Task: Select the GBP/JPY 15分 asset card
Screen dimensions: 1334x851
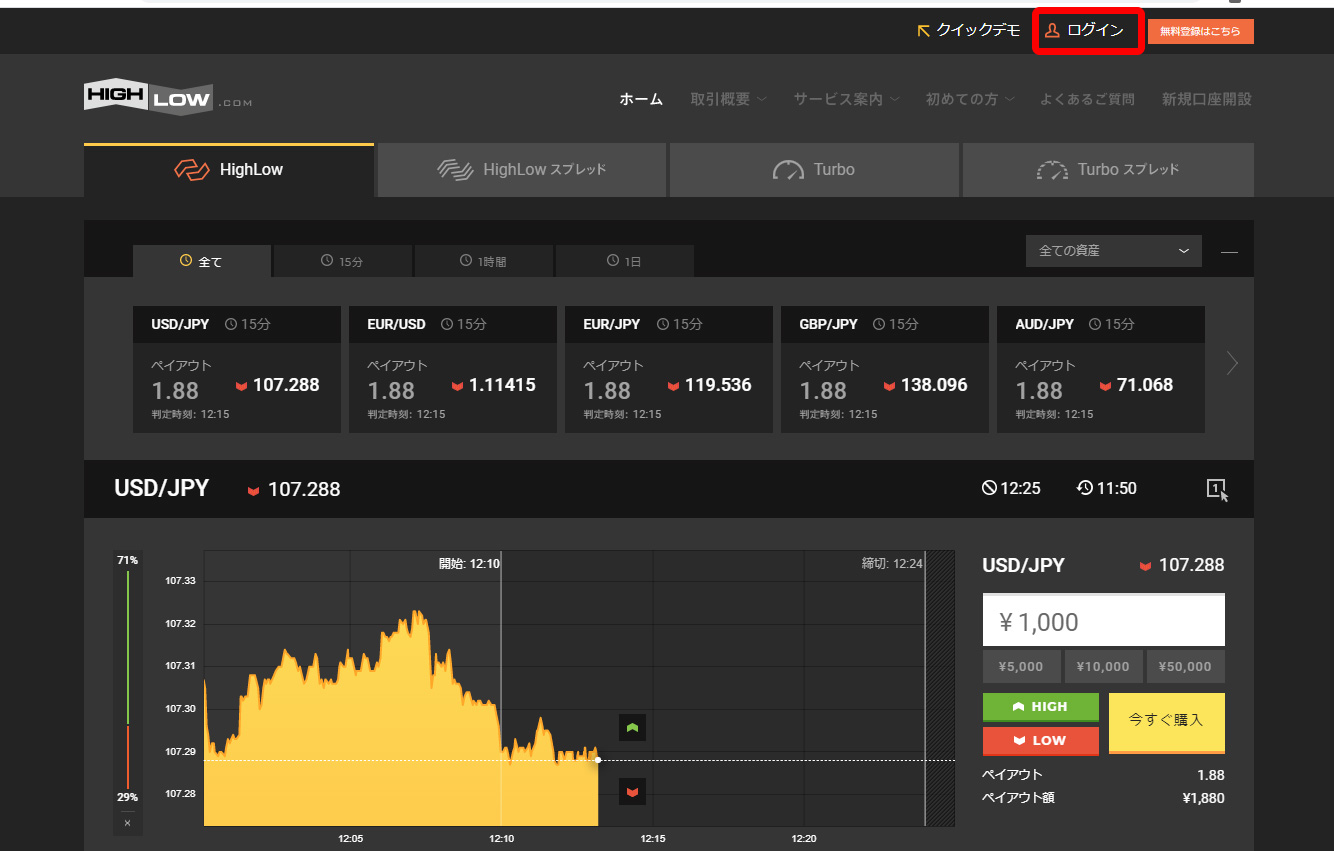Action: pos(885,369)
